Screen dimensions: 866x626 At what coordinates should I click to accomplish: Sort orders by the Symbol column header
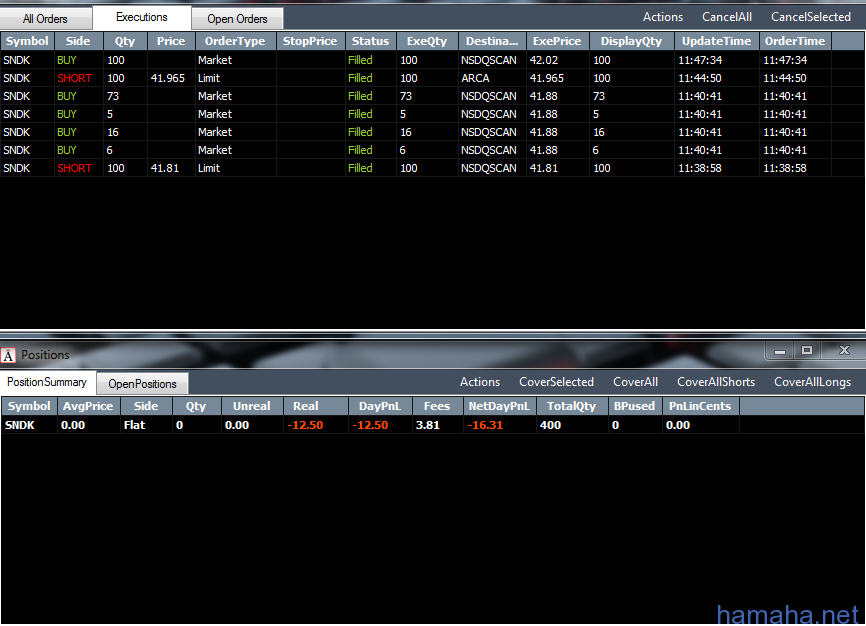[27, 41]
